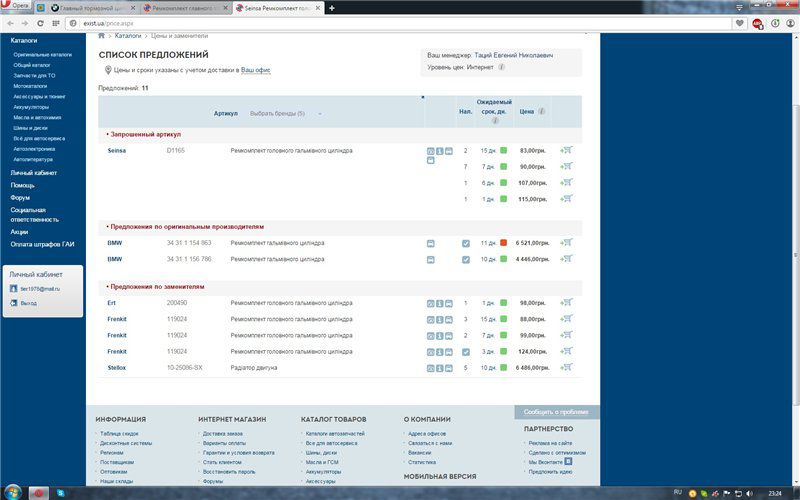Open info icon for Seinsa D1165 row
Image resolution: width=800 pixels, height=500 pixels.
pyautogui.click(x=439, y=151)
